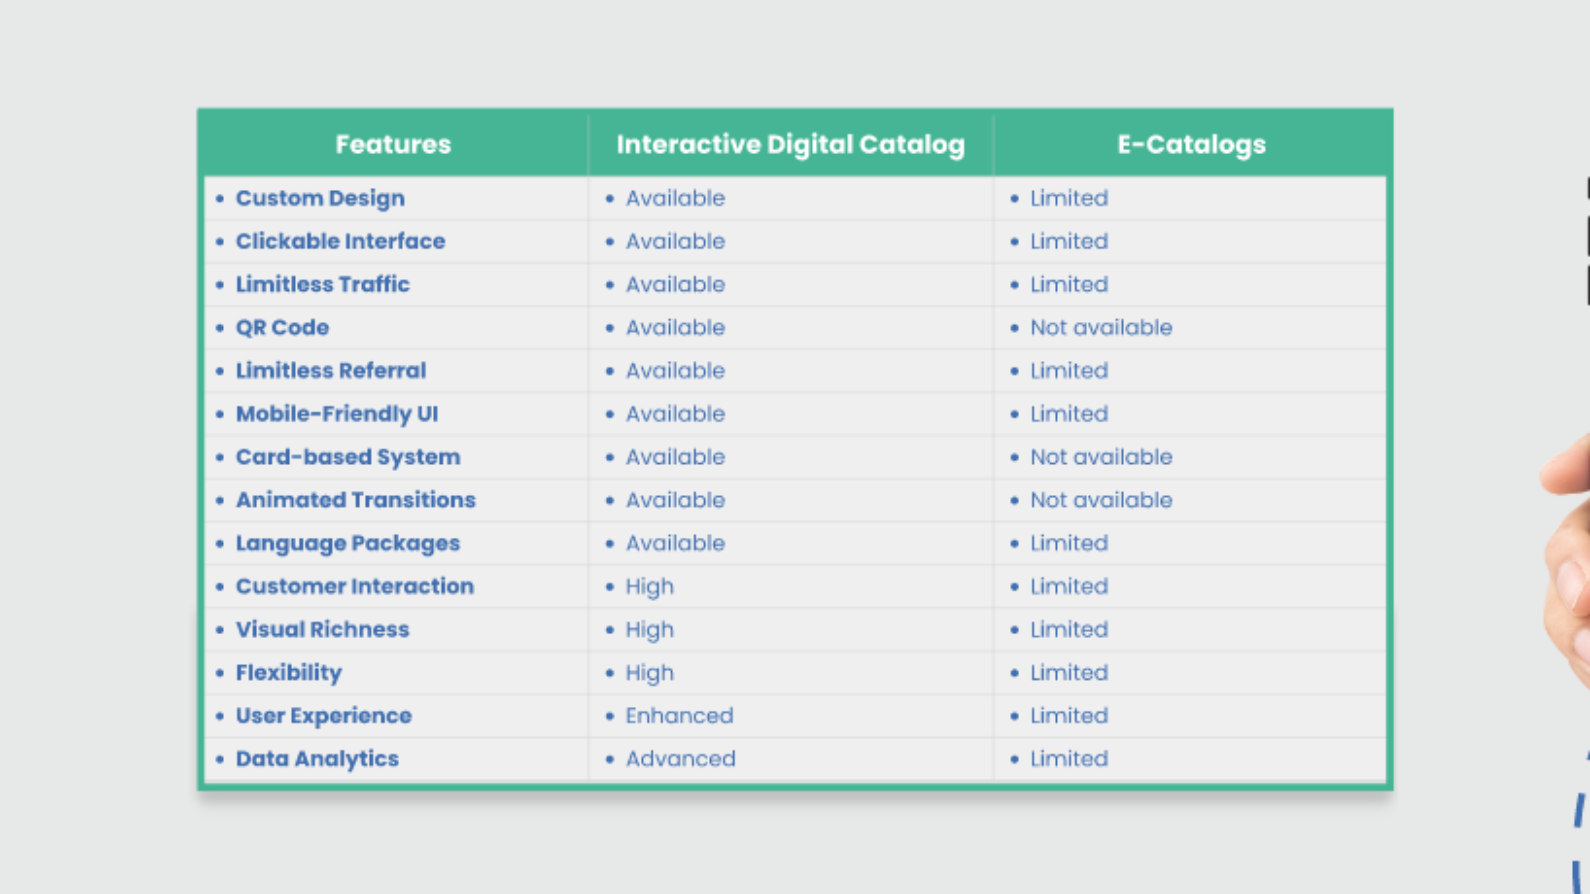1590x894 pixels.
Task: Click Enhanced in the User Experience row
Action: coord(679,716)
